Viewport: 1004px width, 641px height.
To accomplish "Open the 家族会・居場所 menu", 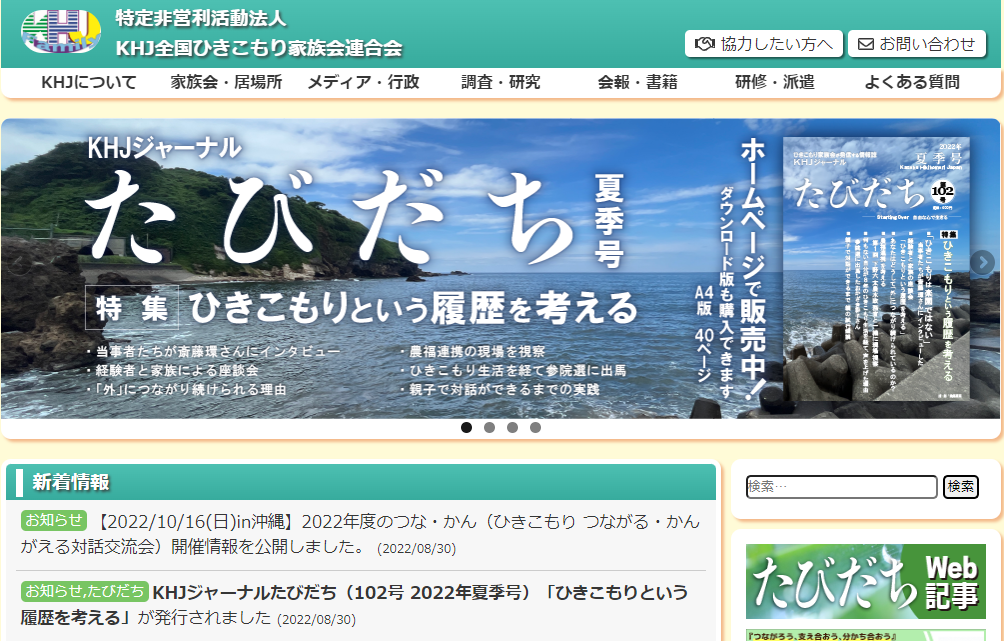I will 226,82.
